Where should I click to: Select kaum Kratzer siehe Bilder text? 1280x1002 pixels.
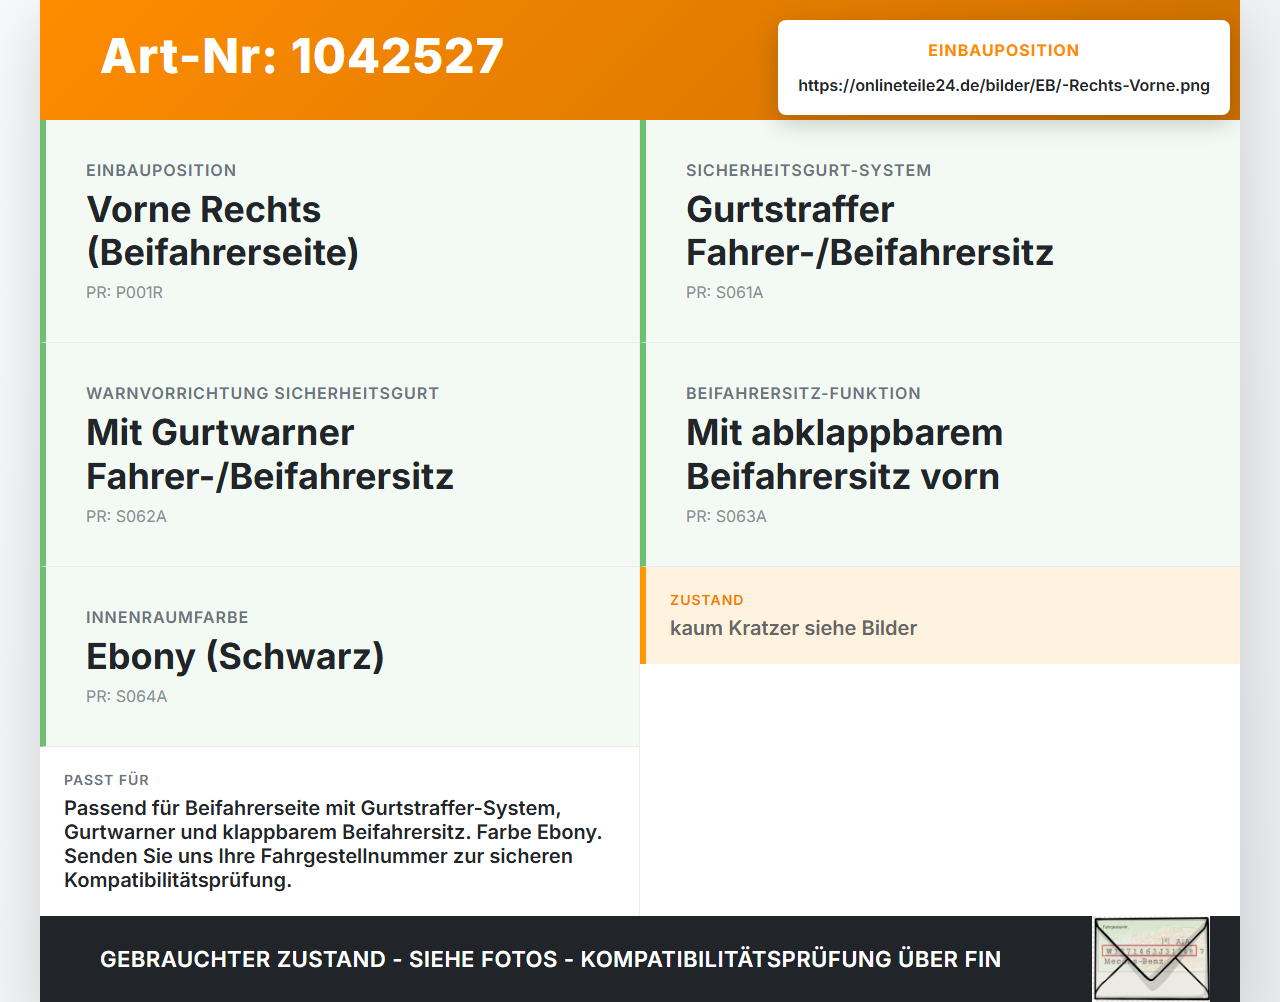tap(793, 628)
